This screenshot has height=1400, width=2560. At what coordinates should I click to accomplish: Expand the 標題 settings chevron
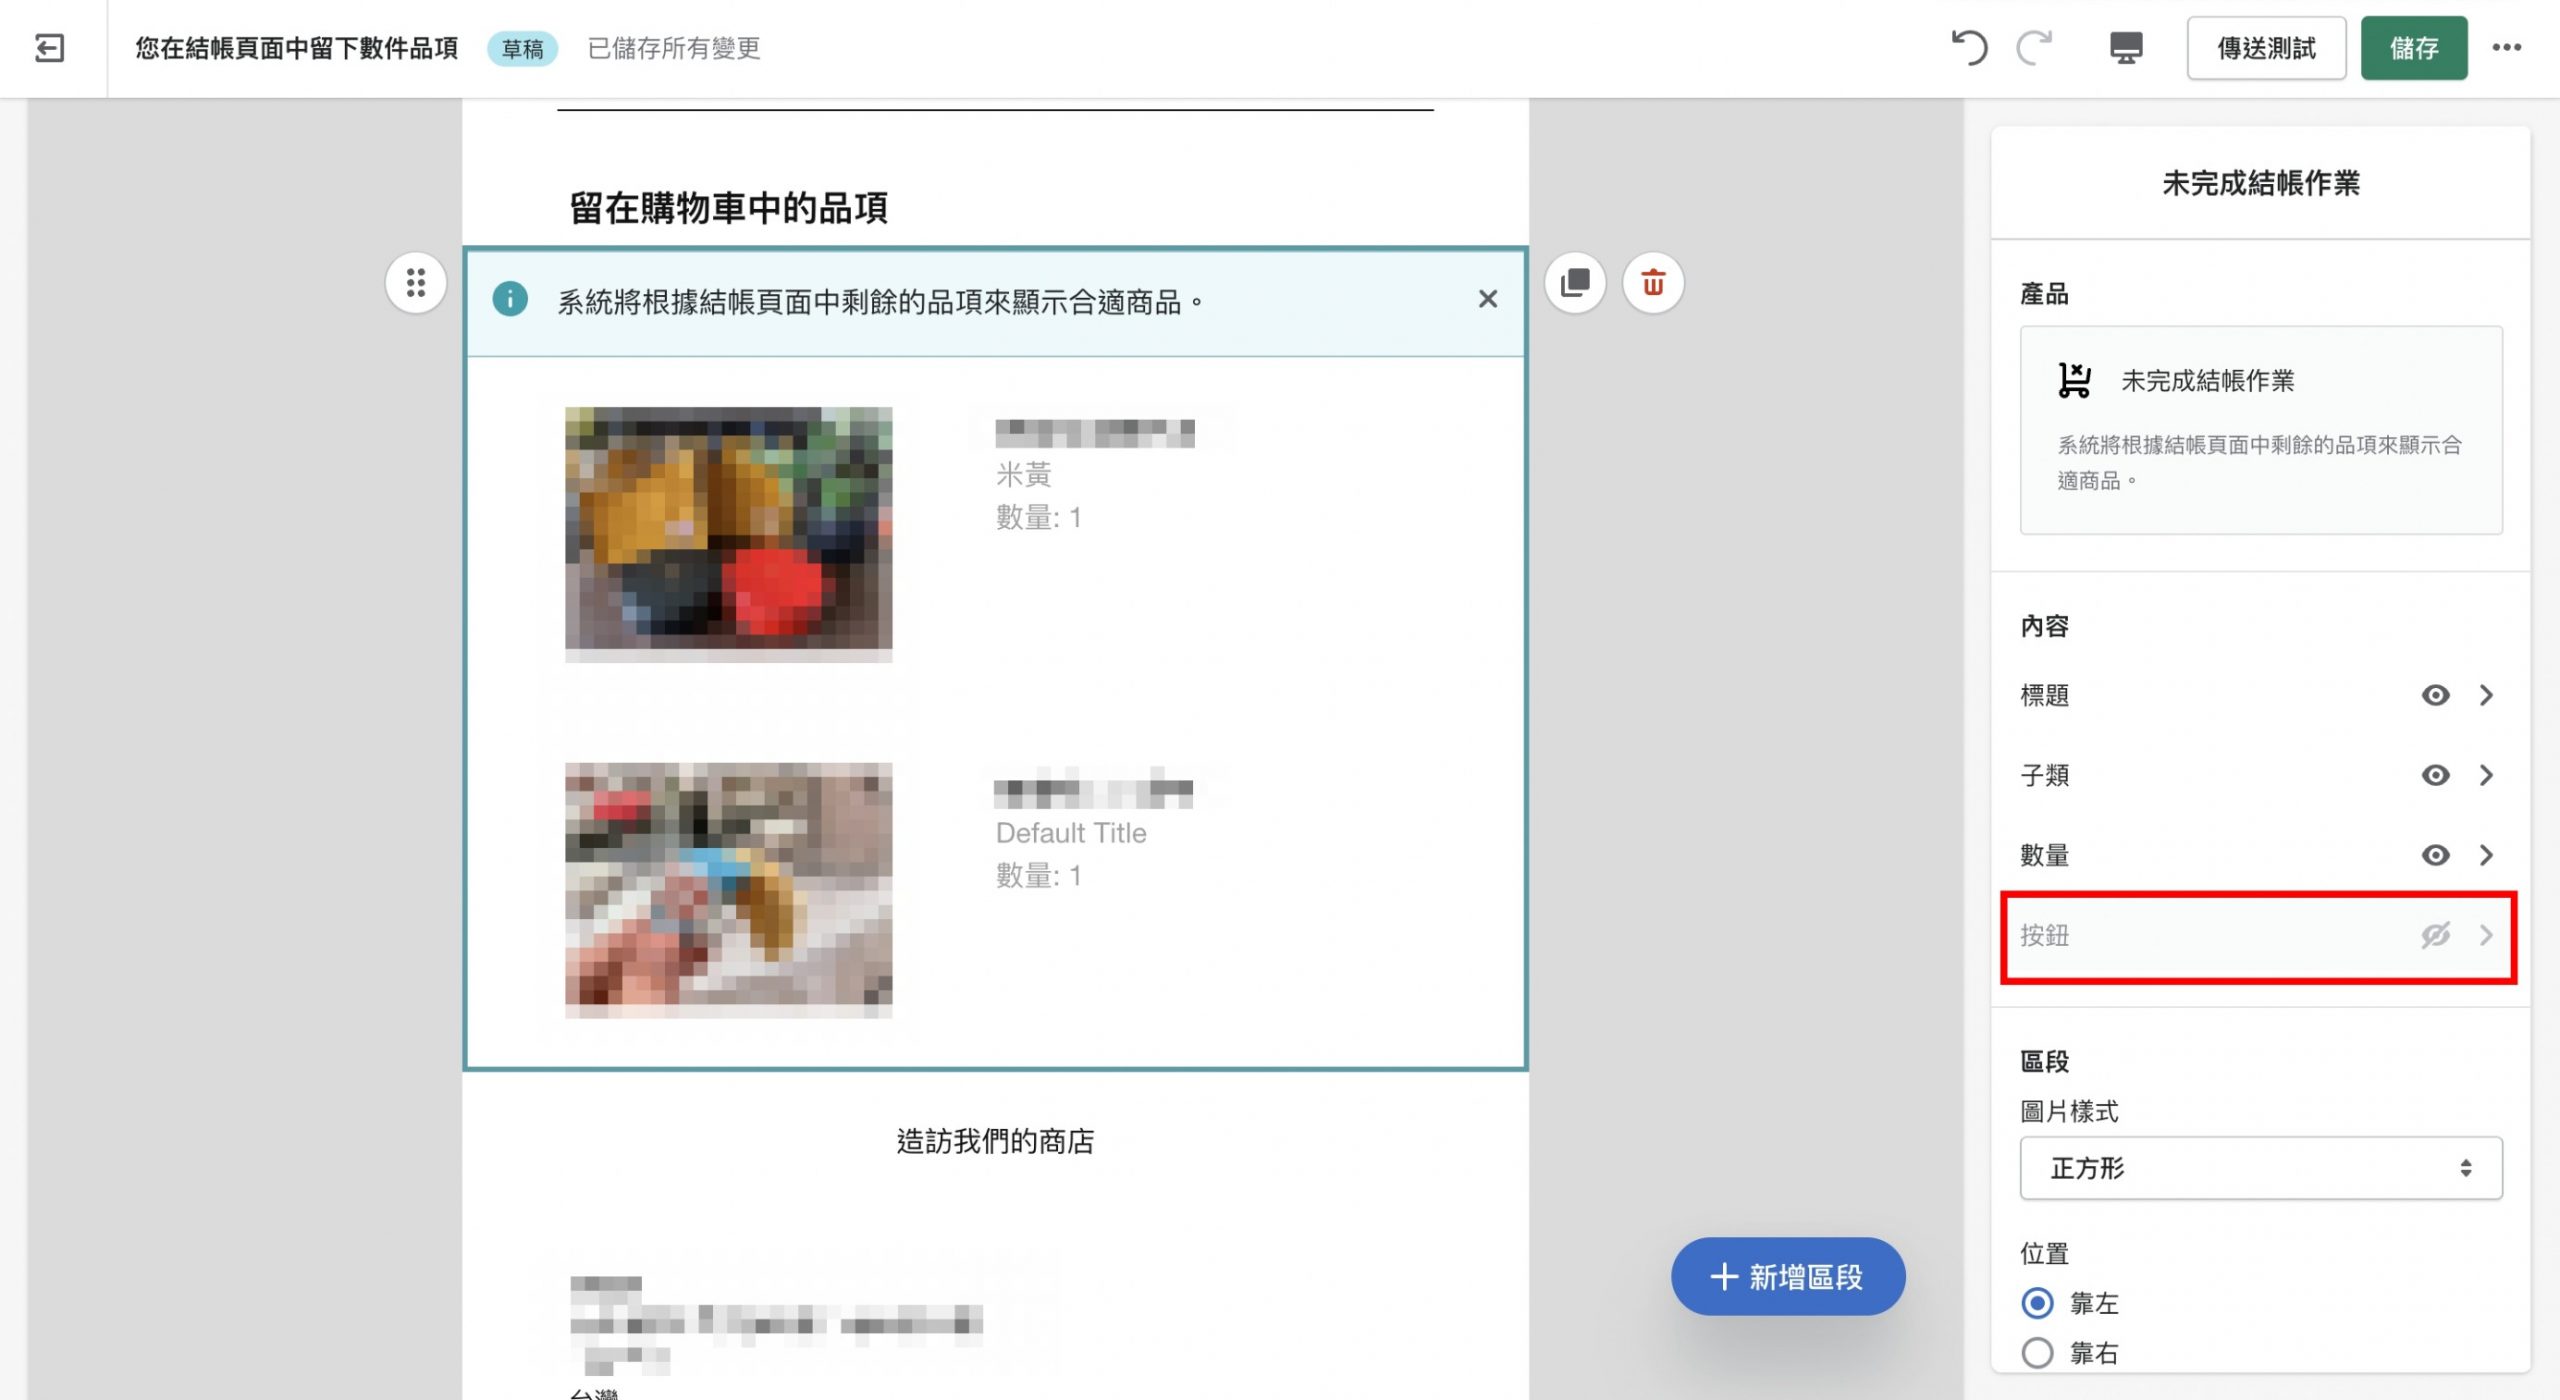tap(2487, 695)
